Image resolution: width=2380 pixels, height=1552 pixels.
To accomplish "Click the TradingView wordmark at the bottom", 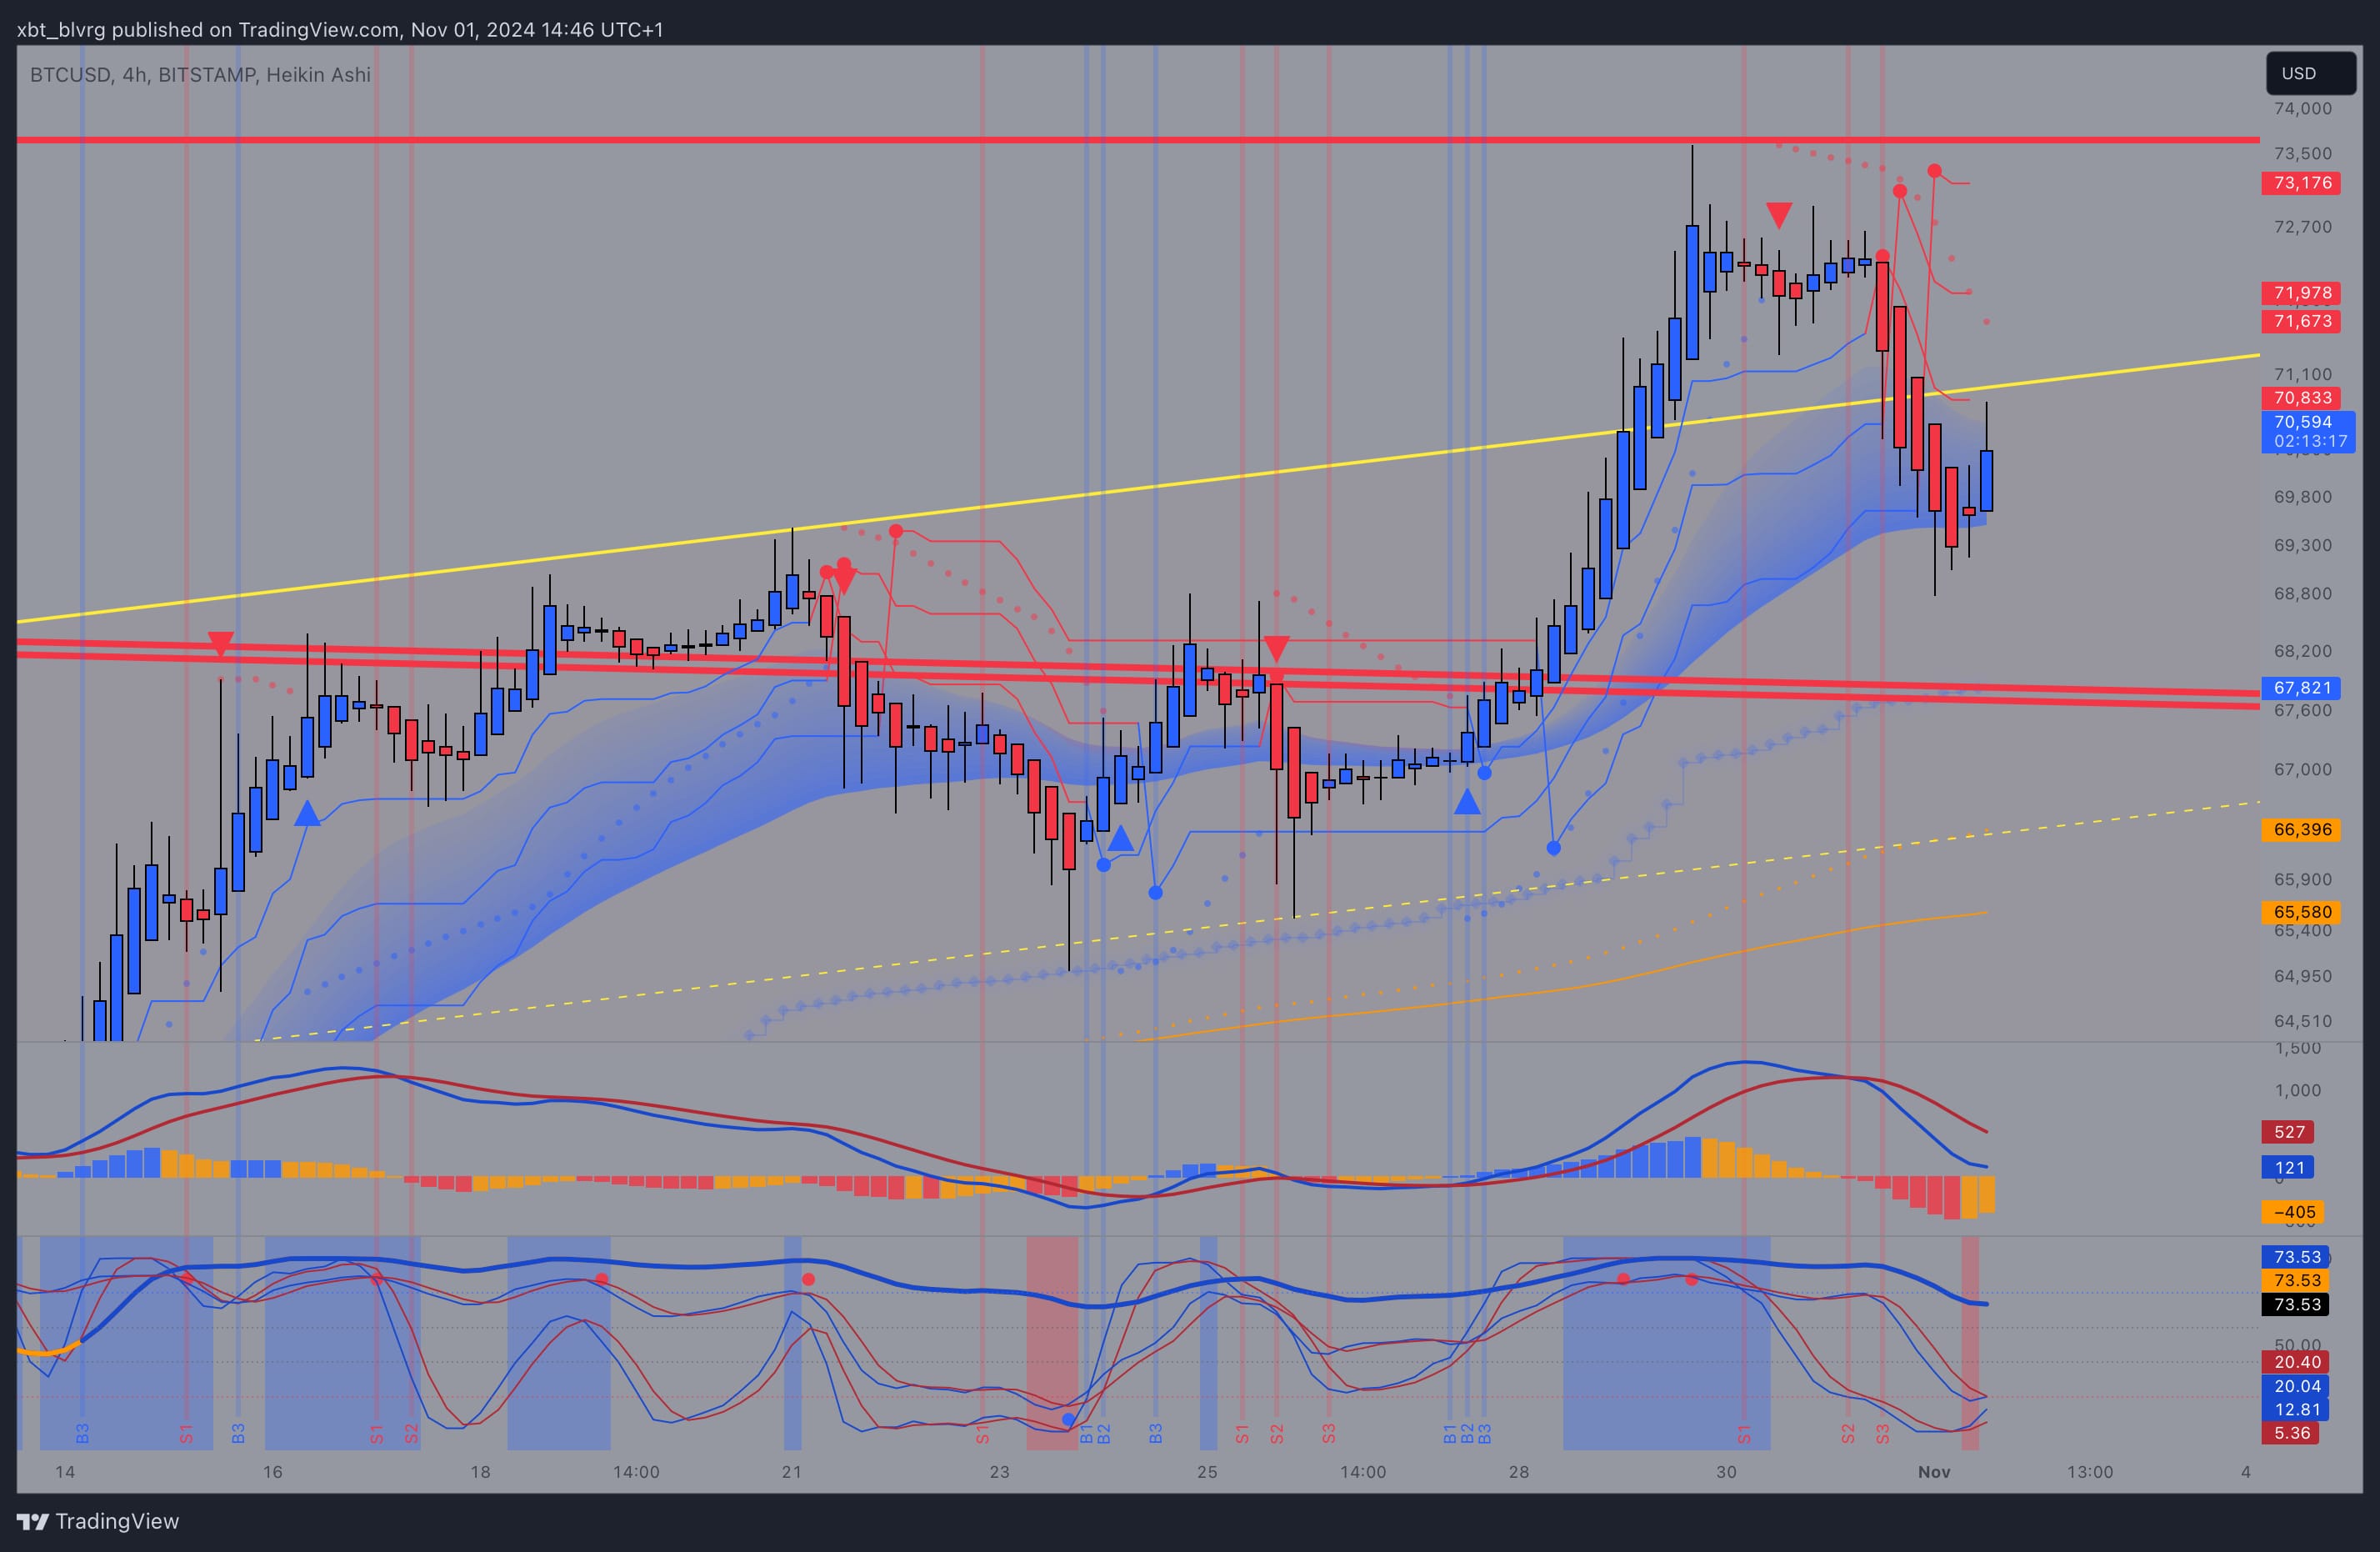I will click(x=120, y=1521).
